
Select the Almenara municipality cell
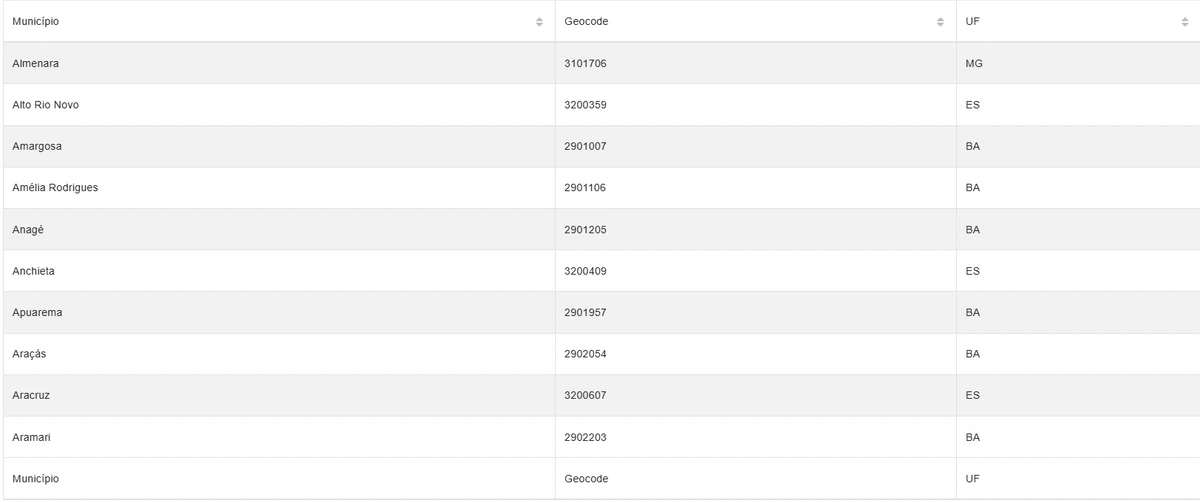36,64
